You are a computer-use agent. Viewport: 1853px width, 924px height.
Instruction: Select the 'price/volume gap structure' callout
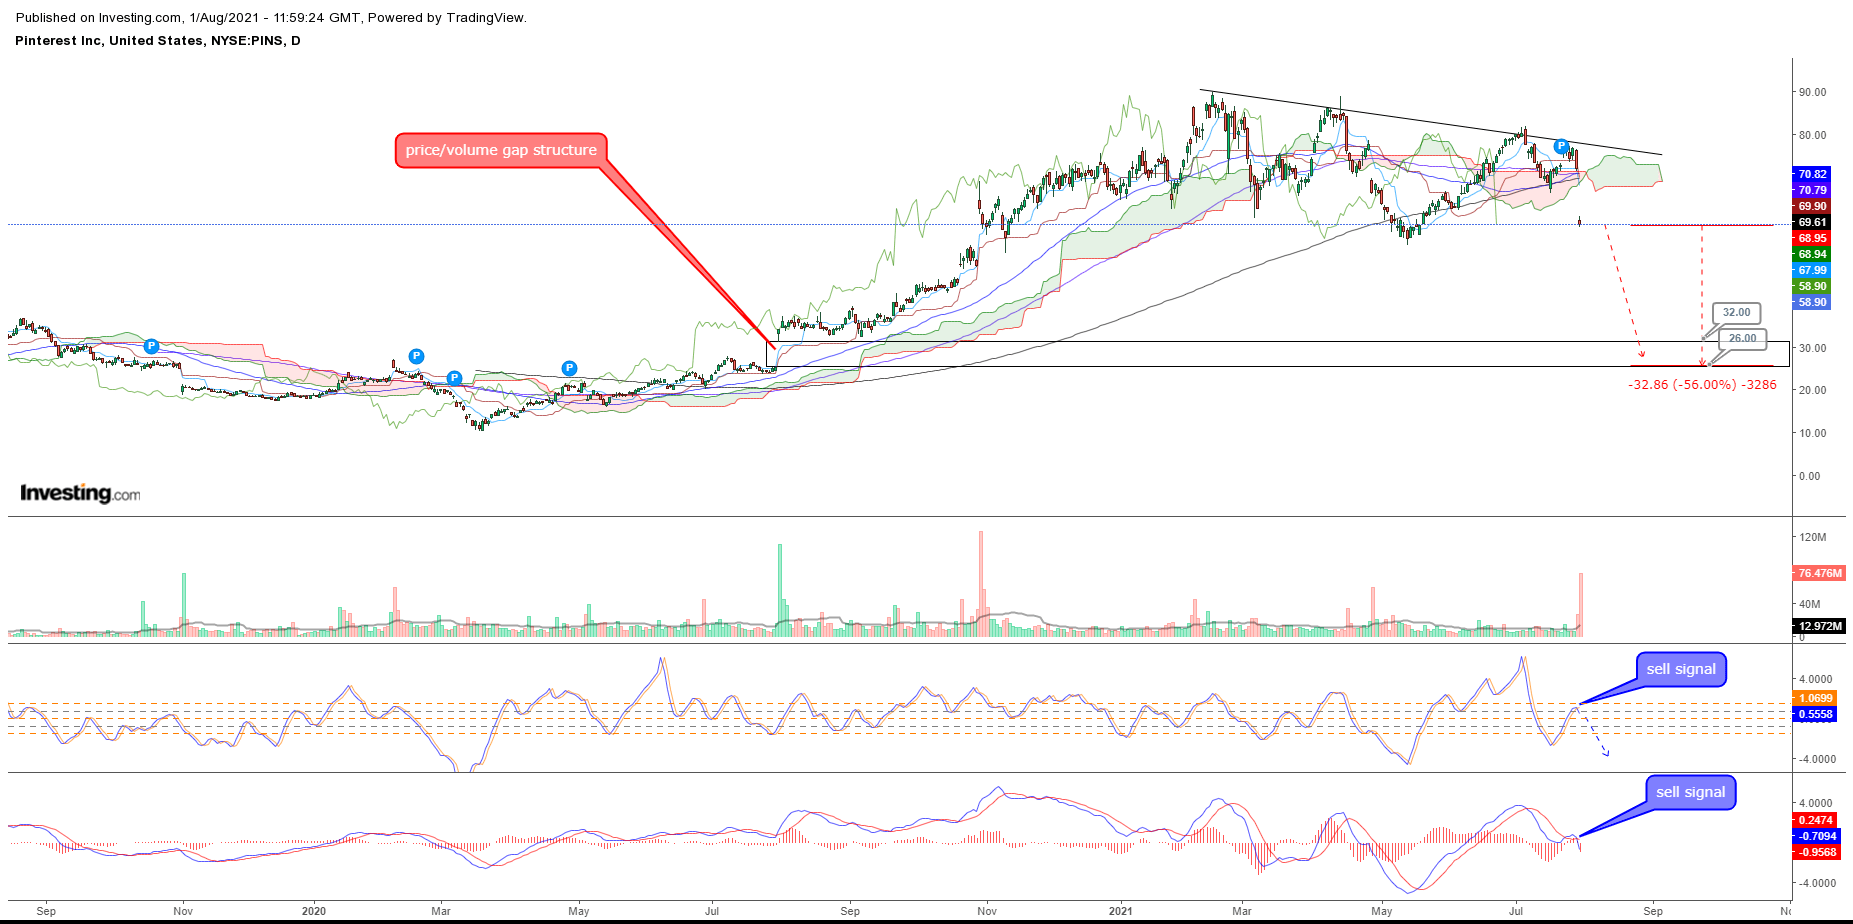click(x=501, y=150)
